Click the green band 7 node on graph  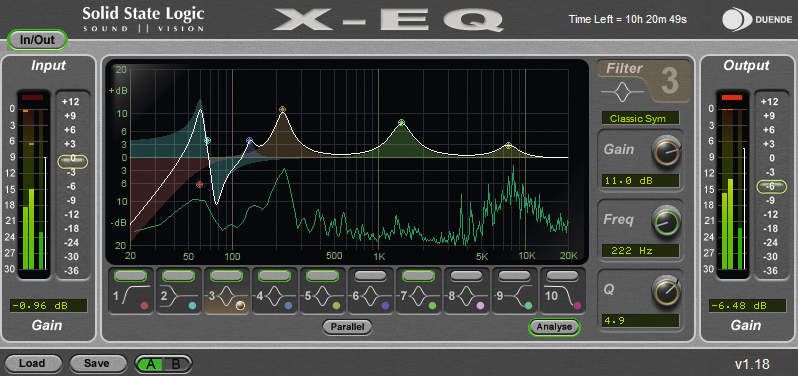(401, 122)
